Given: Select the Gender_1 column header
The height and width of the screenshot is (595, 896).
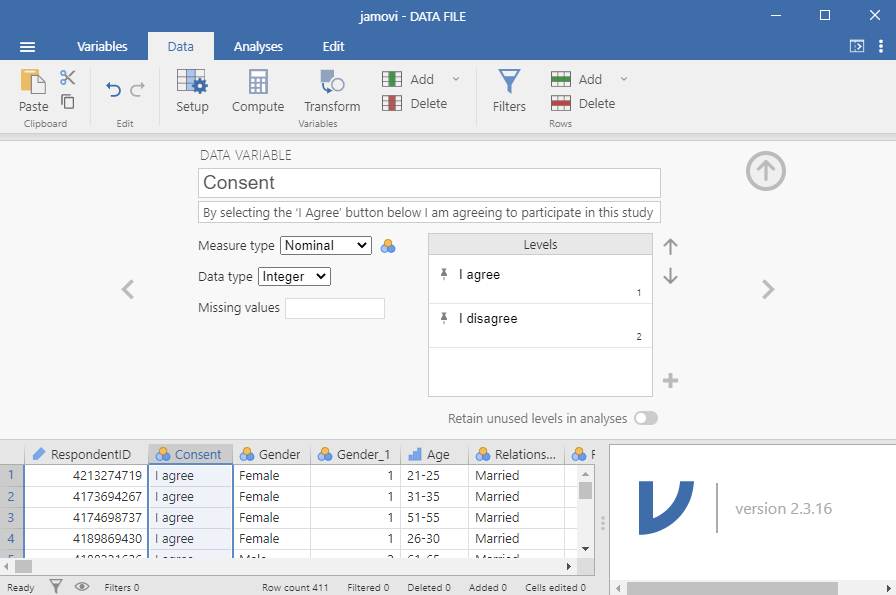Looking at the screenshot, I should [x=355, y=454].
